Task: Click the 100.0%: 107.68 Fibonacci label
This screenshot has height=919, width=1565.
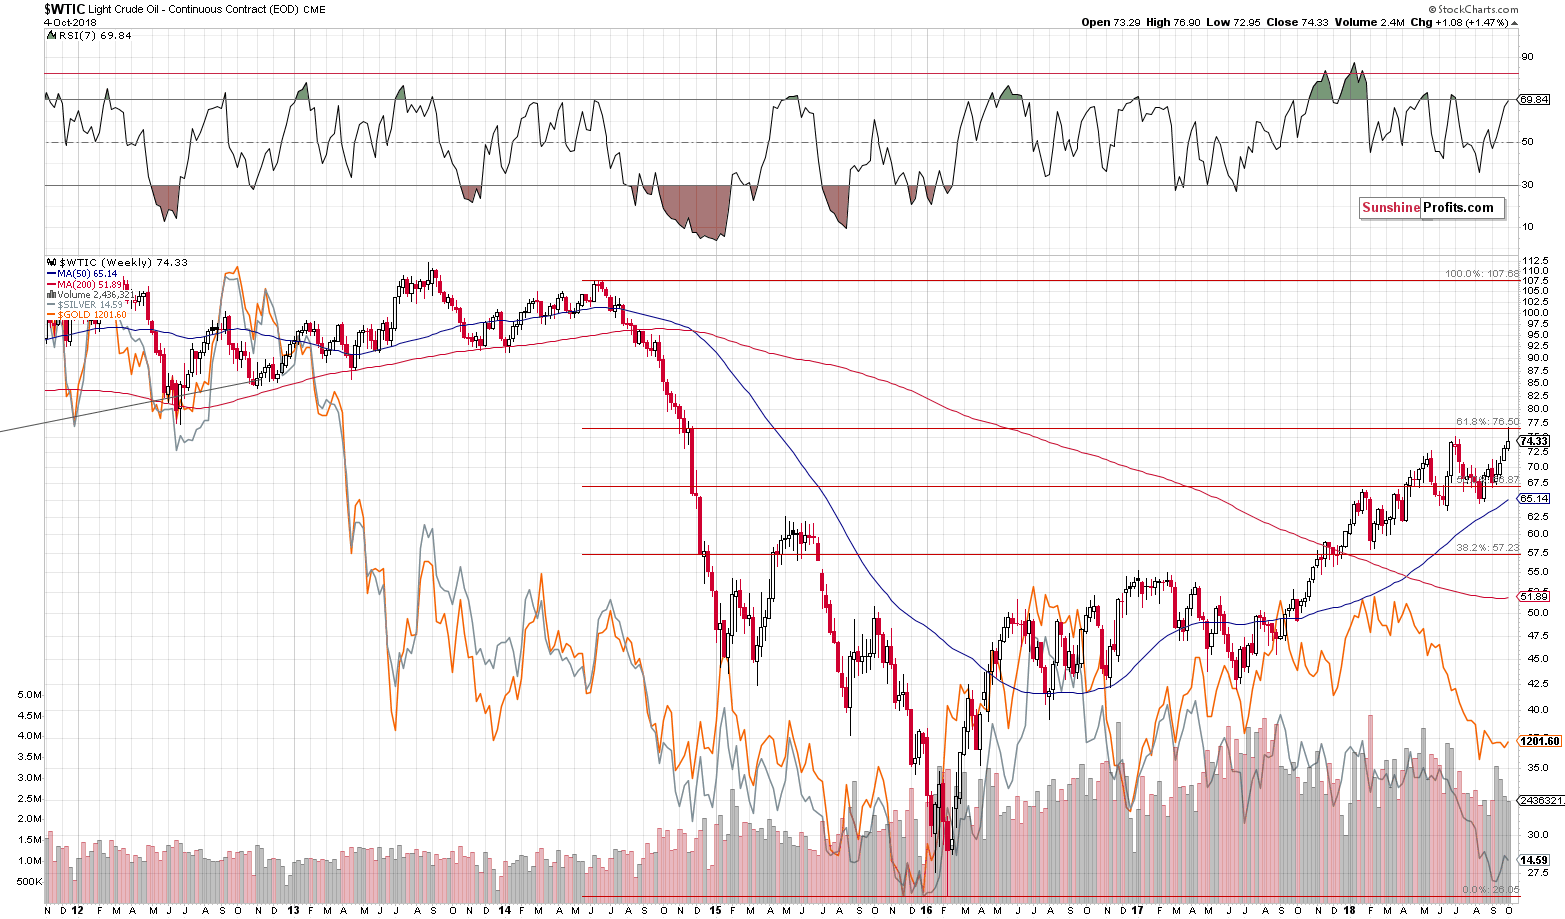Action: pyautogui.click(x=1482, y=274)
